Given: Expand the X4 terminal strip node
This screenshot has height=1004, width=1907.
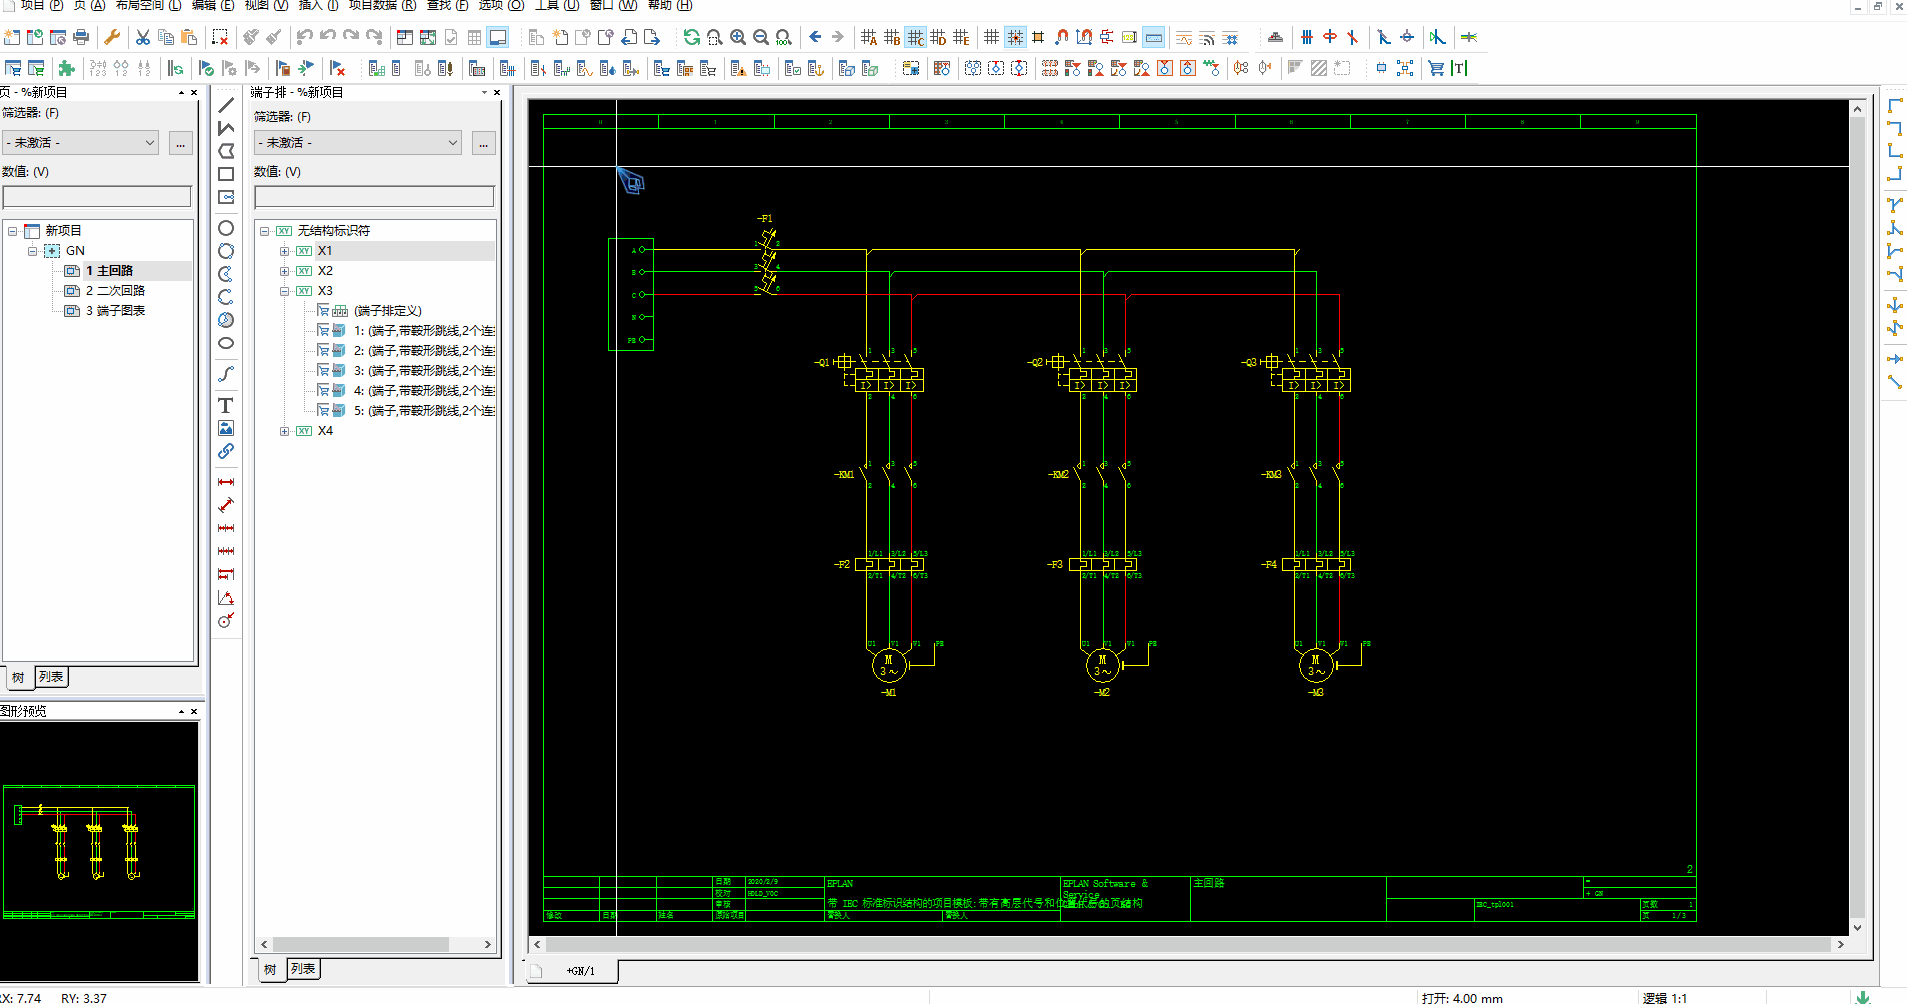Looking at the screenshot, I should click(x=285, y=431).
